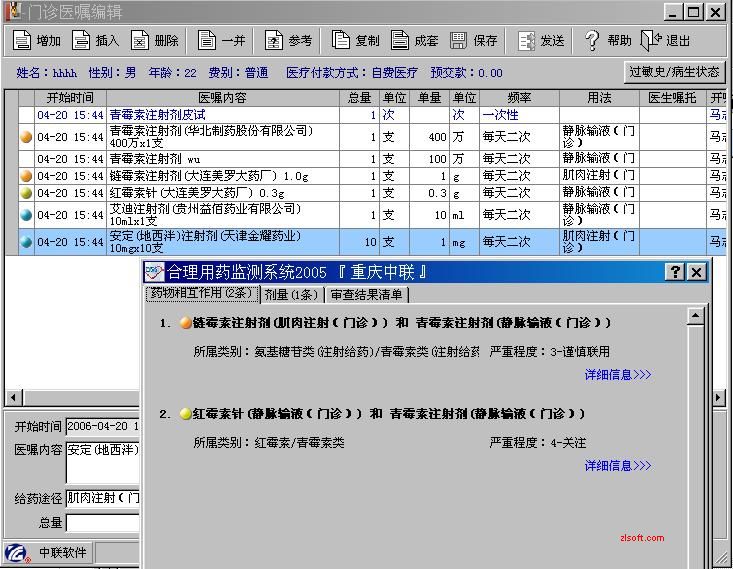
Task: Open 详细信息 link for 红霉素 interaction
Action: click(617, 466)
